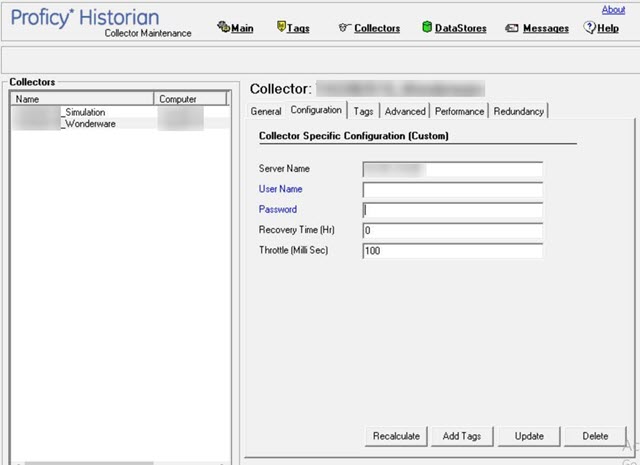The image size is (640, 465).
Task: Click the Delete button
Action: click(x=595, y=436)
